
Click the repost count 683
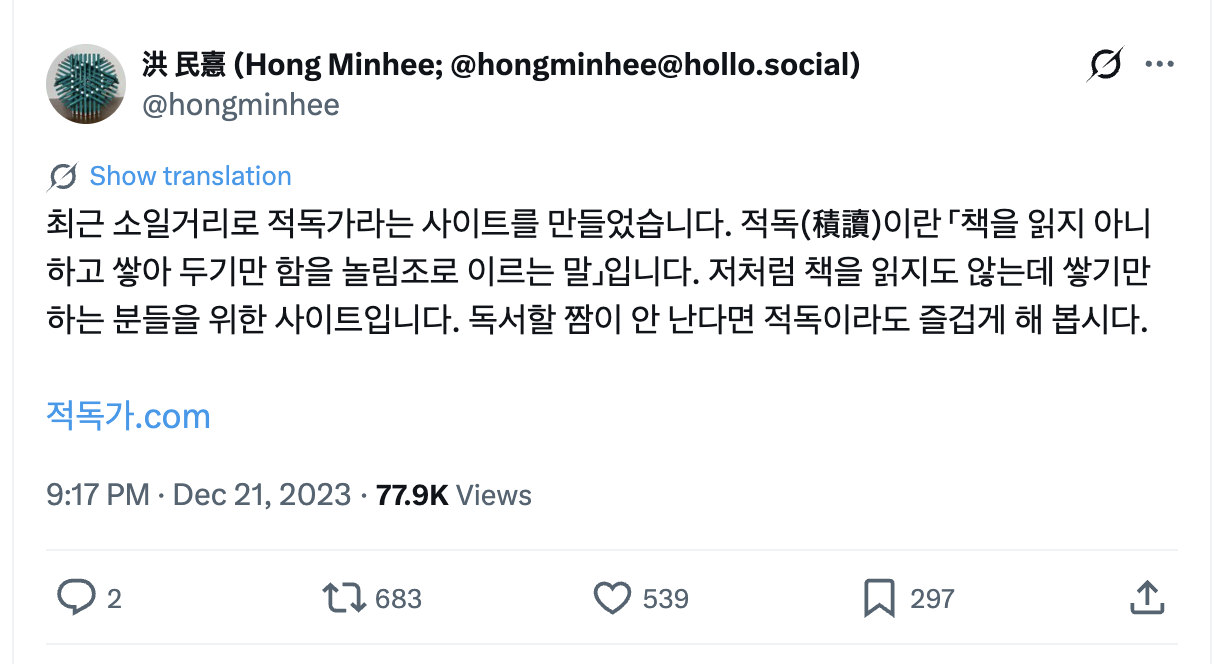[x=398, y=599]
